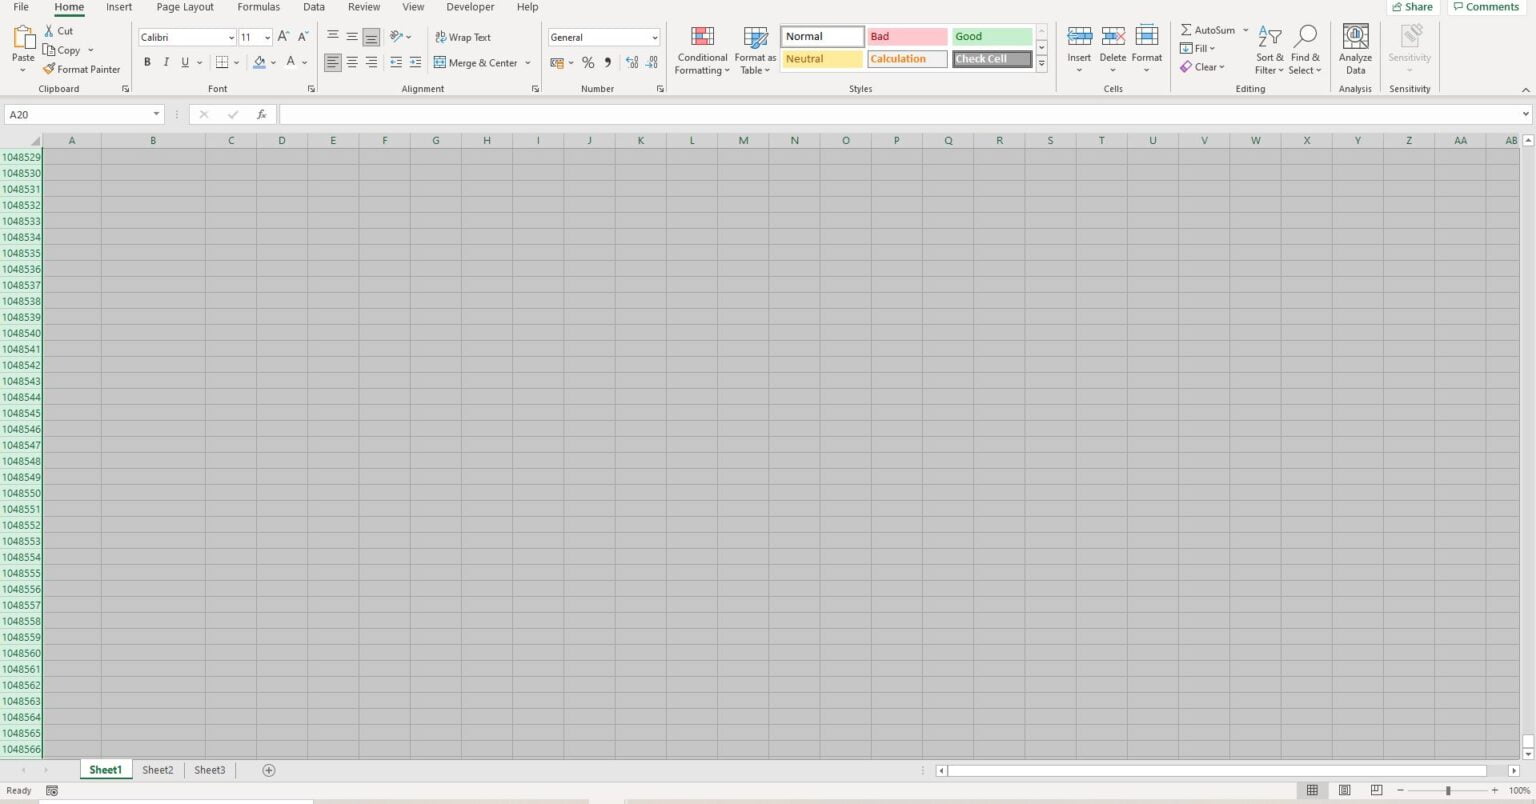Toggle italic formatting
This screenshot has height=804, width=1536.
click(165, 62)
